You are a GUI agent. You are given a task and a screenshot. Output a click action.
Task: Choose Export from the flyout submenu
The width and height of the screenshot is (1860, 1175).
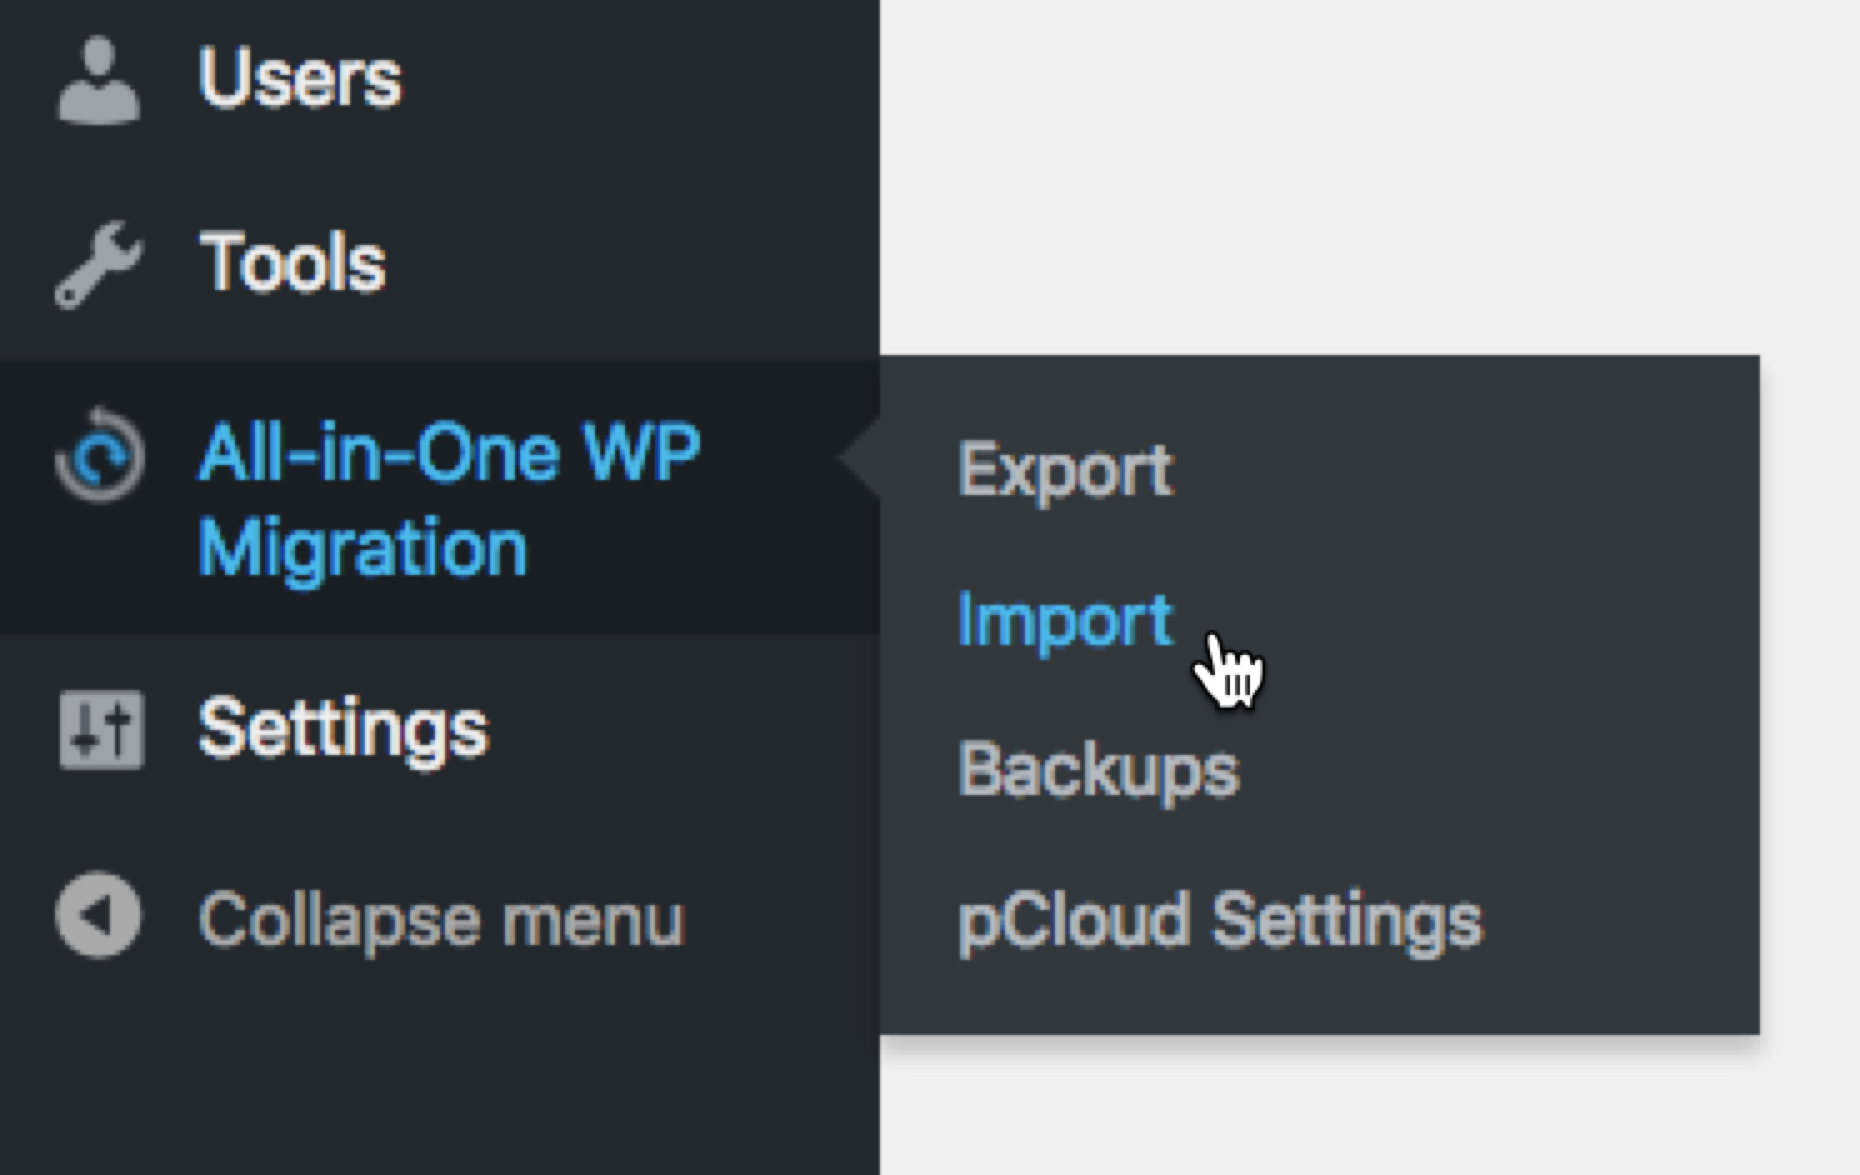(1065, 469)
